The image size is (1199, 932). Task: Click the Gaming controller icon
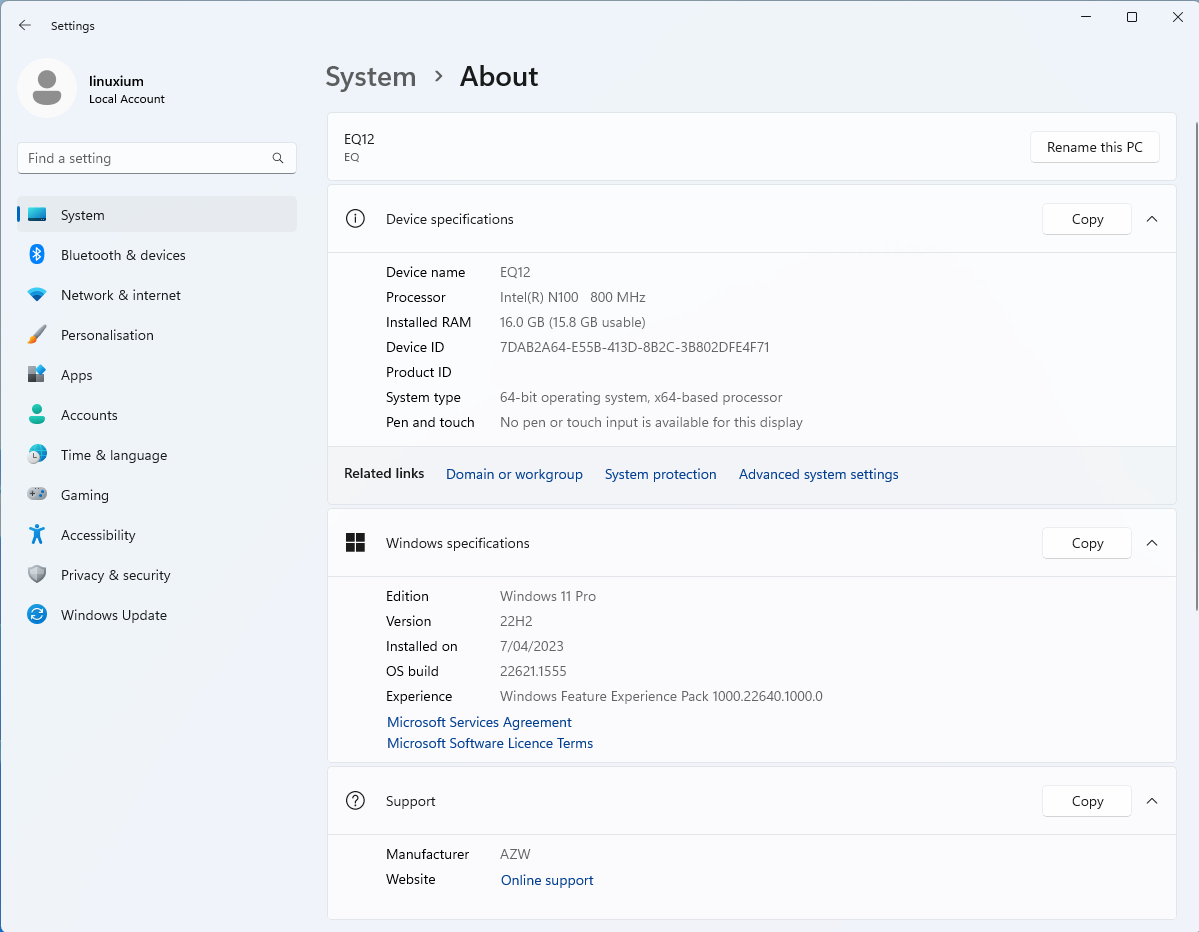[37, 494]
